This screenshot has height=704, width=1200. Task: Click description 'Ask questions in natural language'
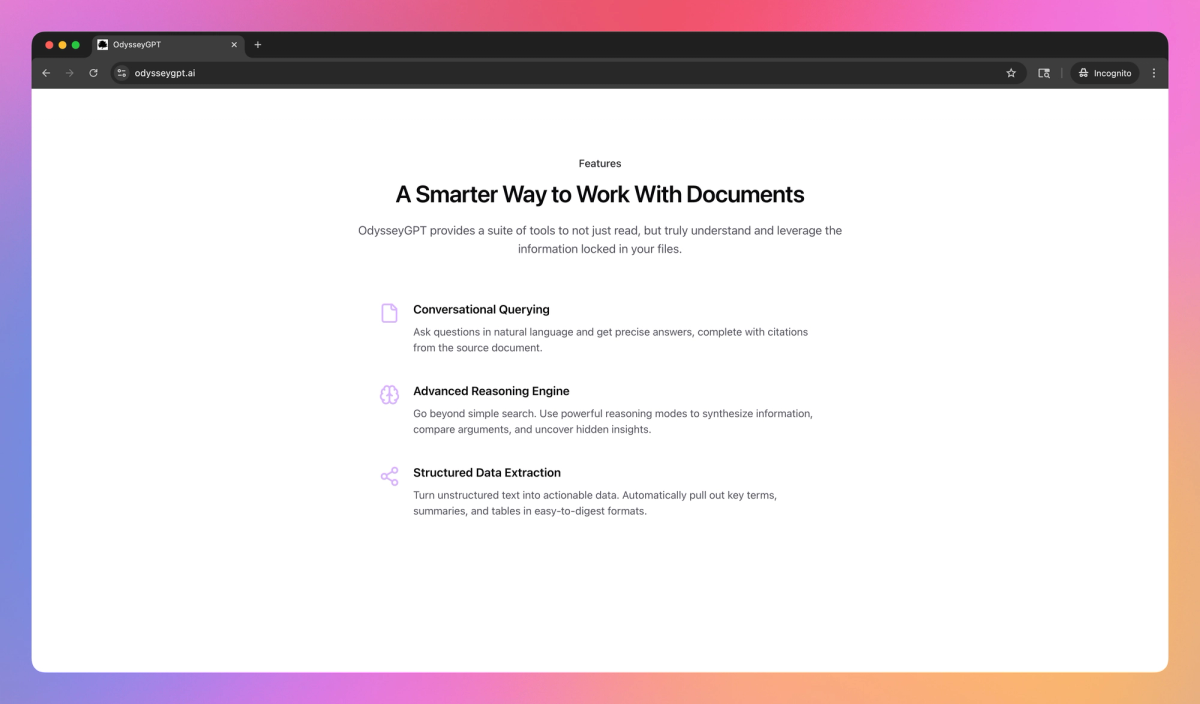tap(611, 340)
